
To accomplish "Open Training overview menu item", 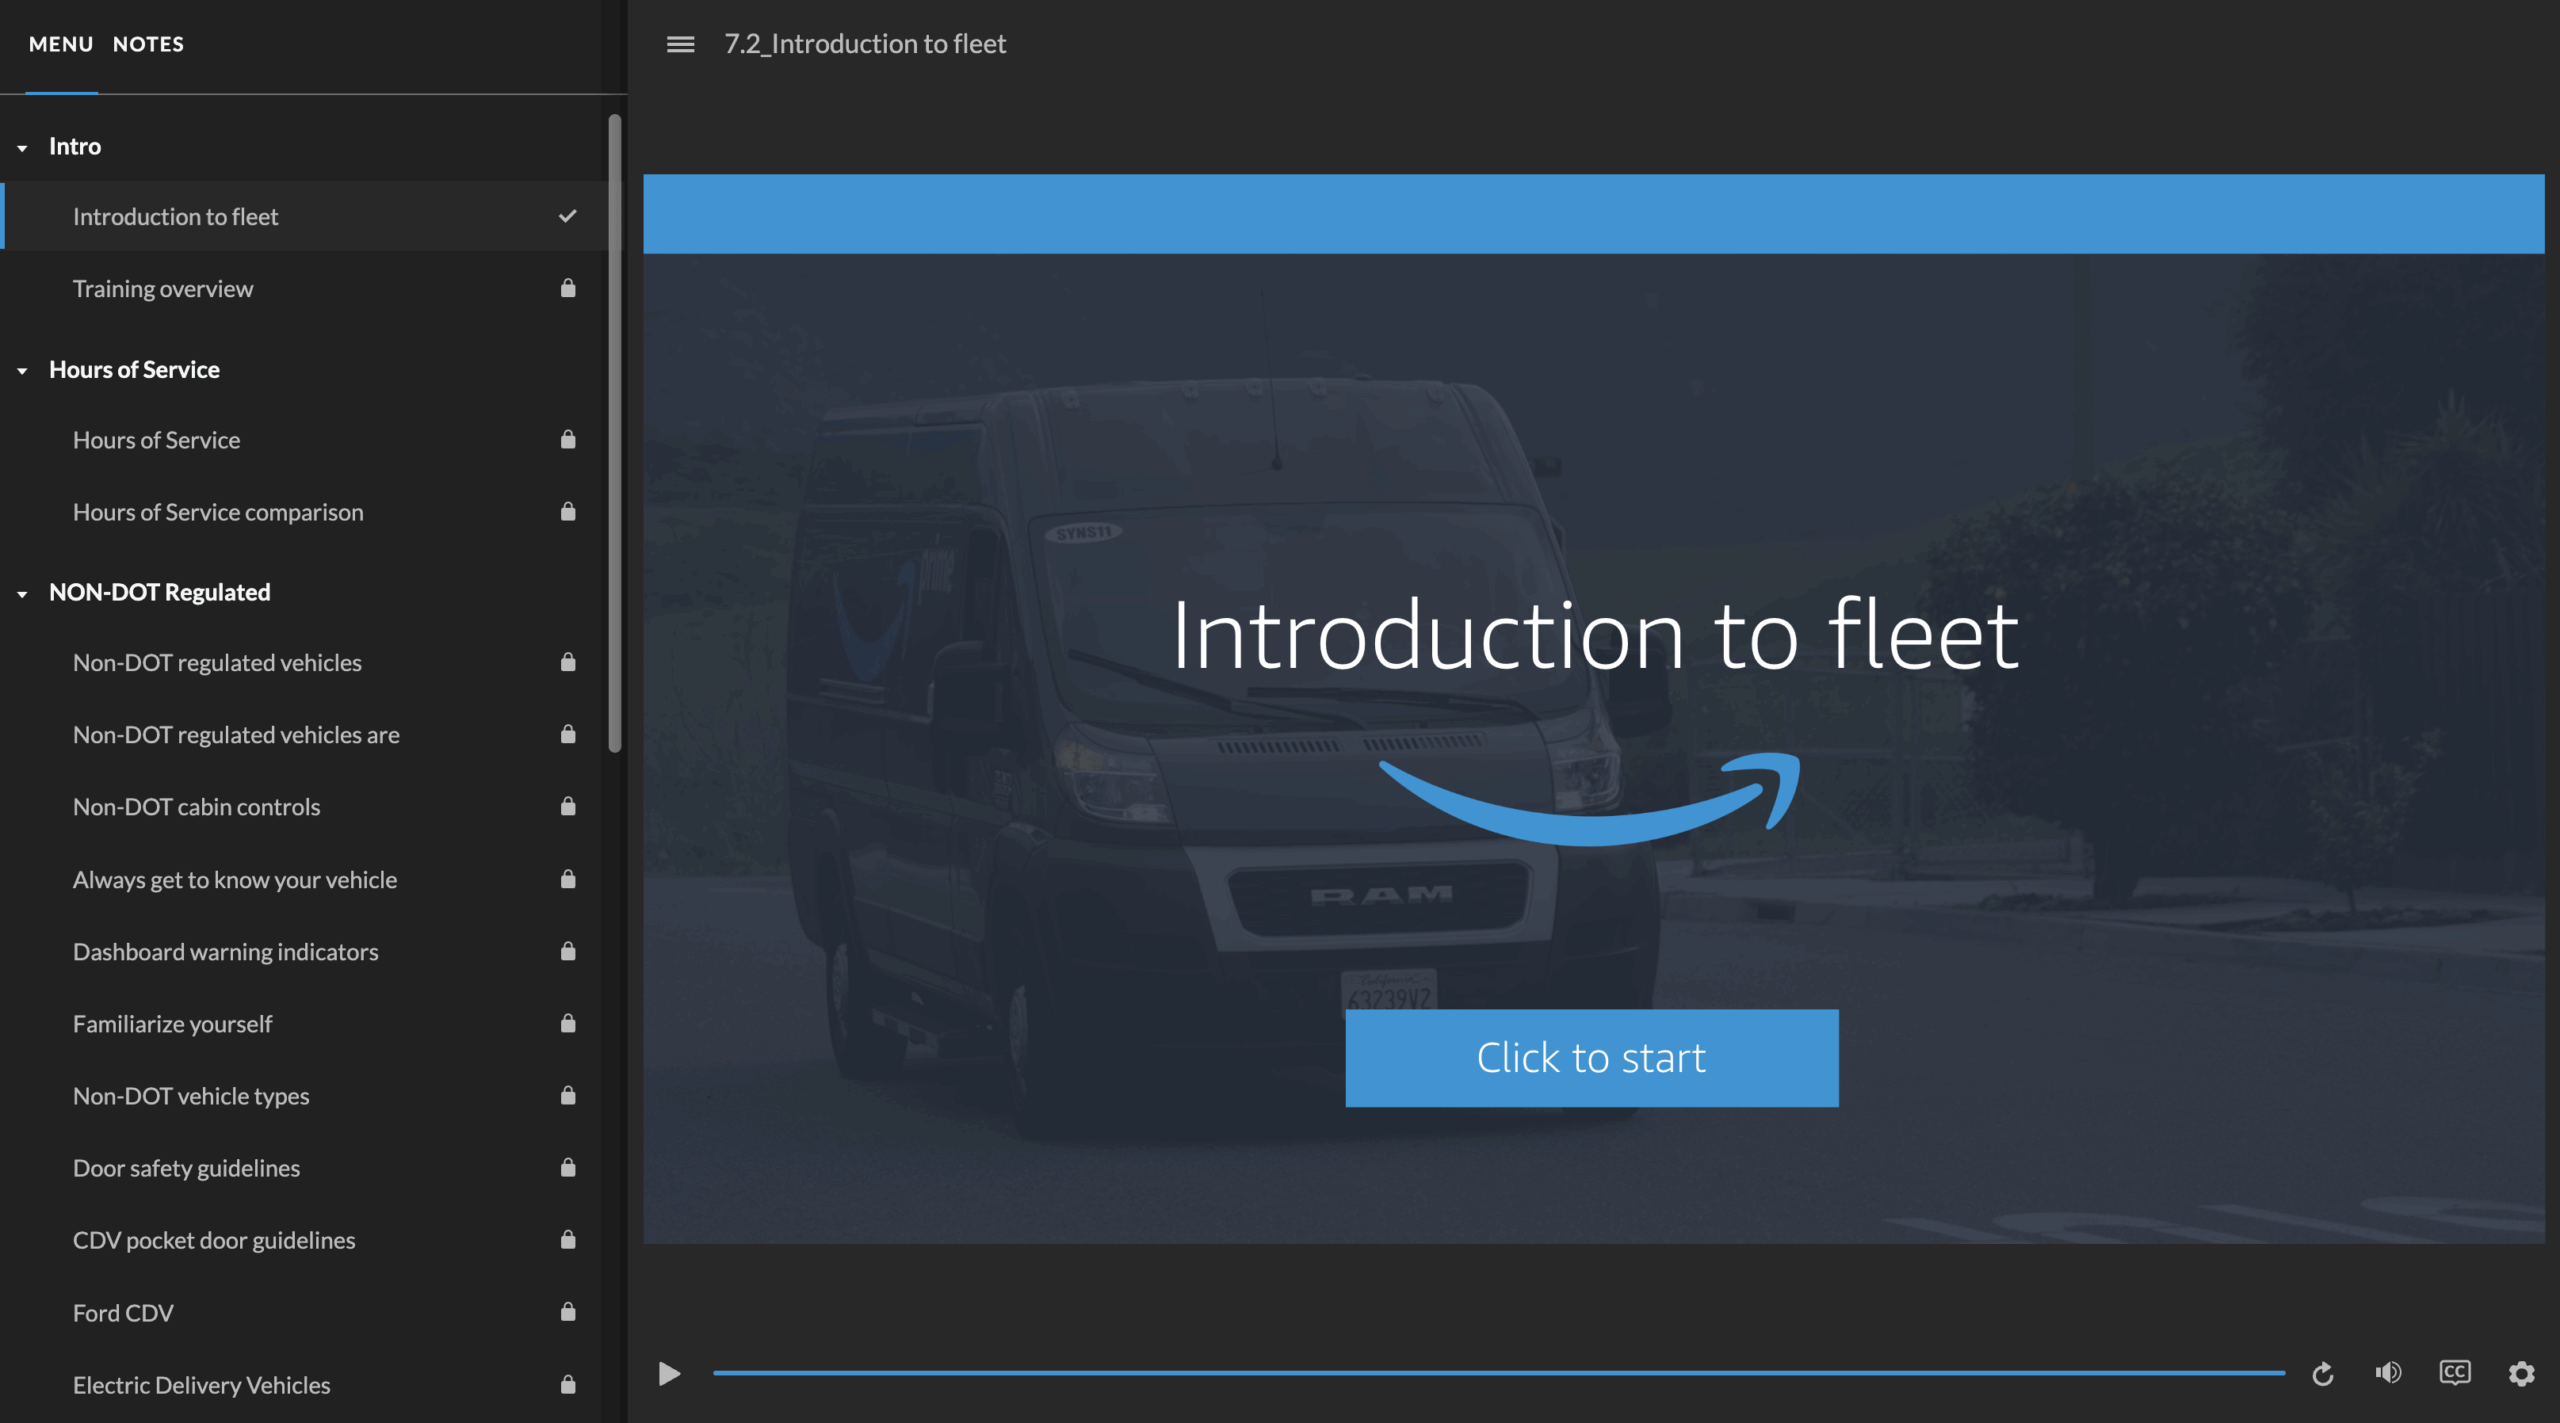I will click(x=304, y=288).
